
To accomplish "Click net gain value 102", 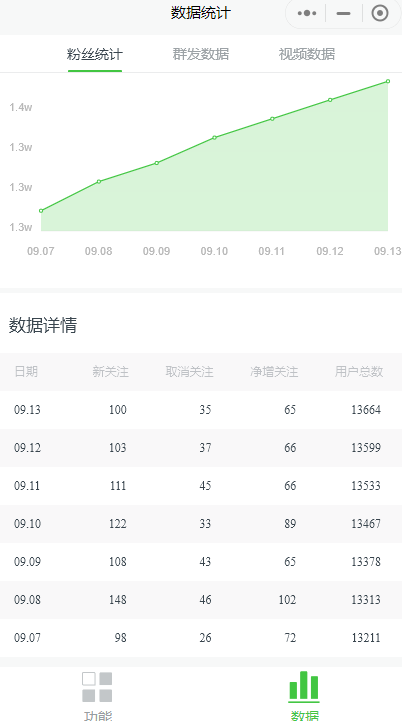I will pos(287,600).
